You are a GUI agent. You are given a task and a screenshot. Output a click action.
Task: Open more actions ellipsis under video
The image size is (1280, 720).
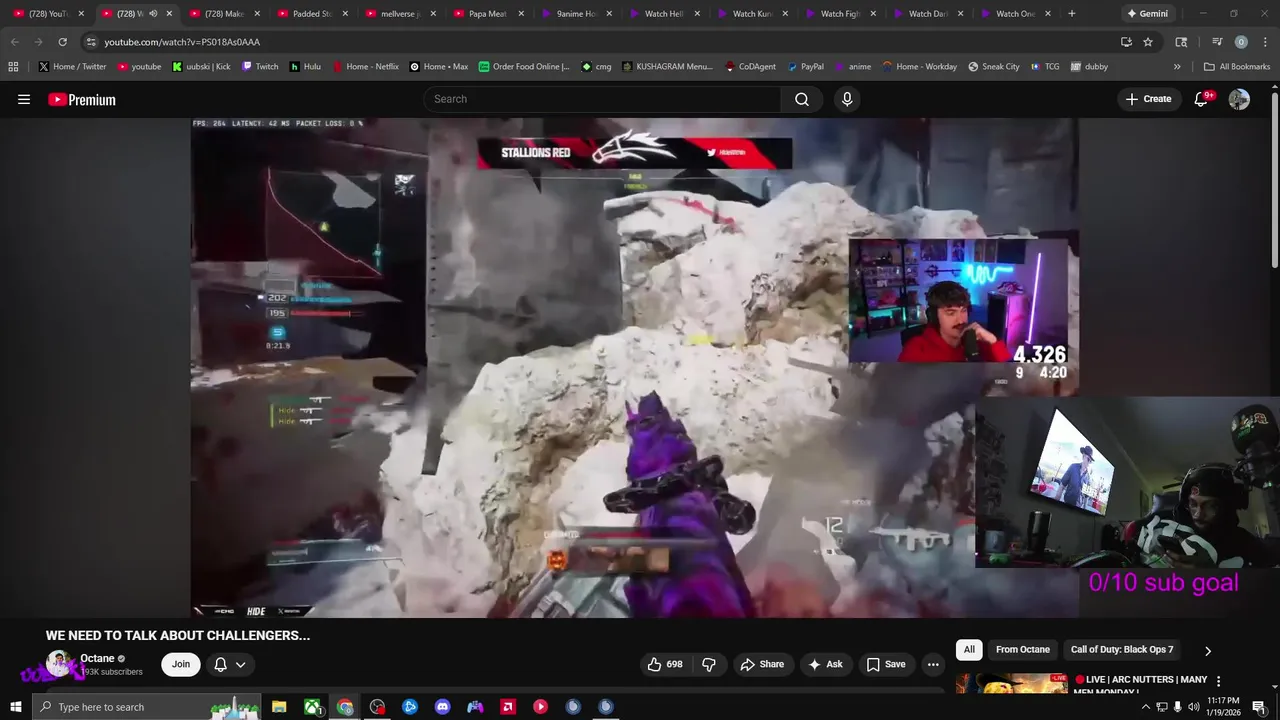[x=933, y=664]
